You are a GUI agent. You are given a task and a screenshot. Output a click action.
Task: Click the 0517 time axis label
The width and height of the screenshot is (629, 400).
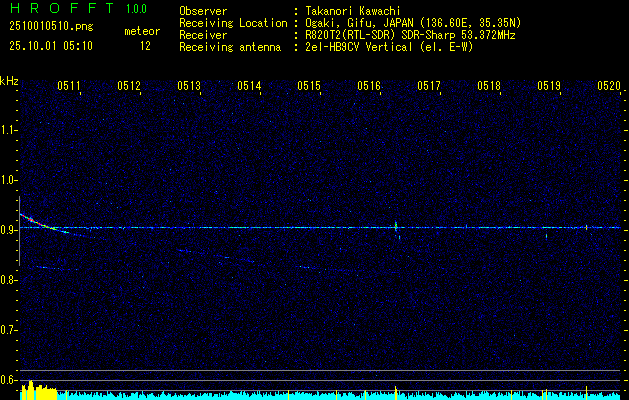(x=429, y=85)
